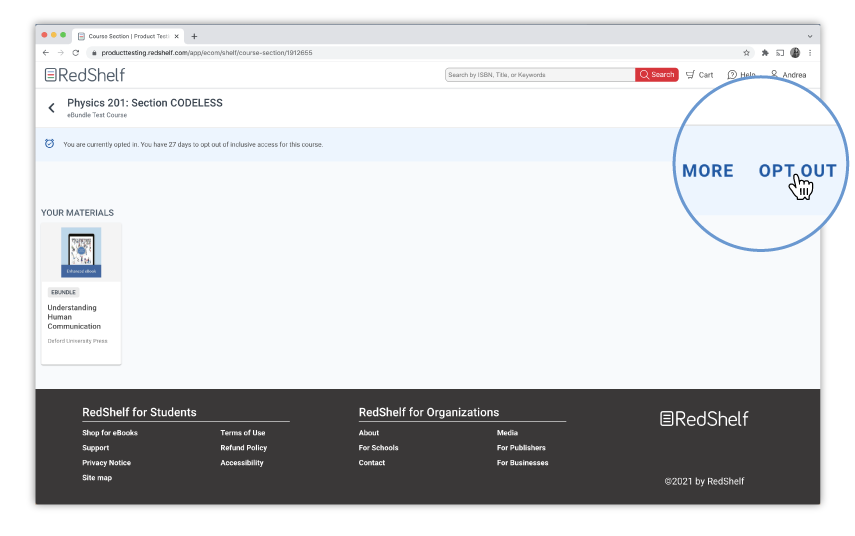Click the Search by ISBN, Title, or Keywords field
This screenshot has height=536, width=855.
click(x=540, y=75)
